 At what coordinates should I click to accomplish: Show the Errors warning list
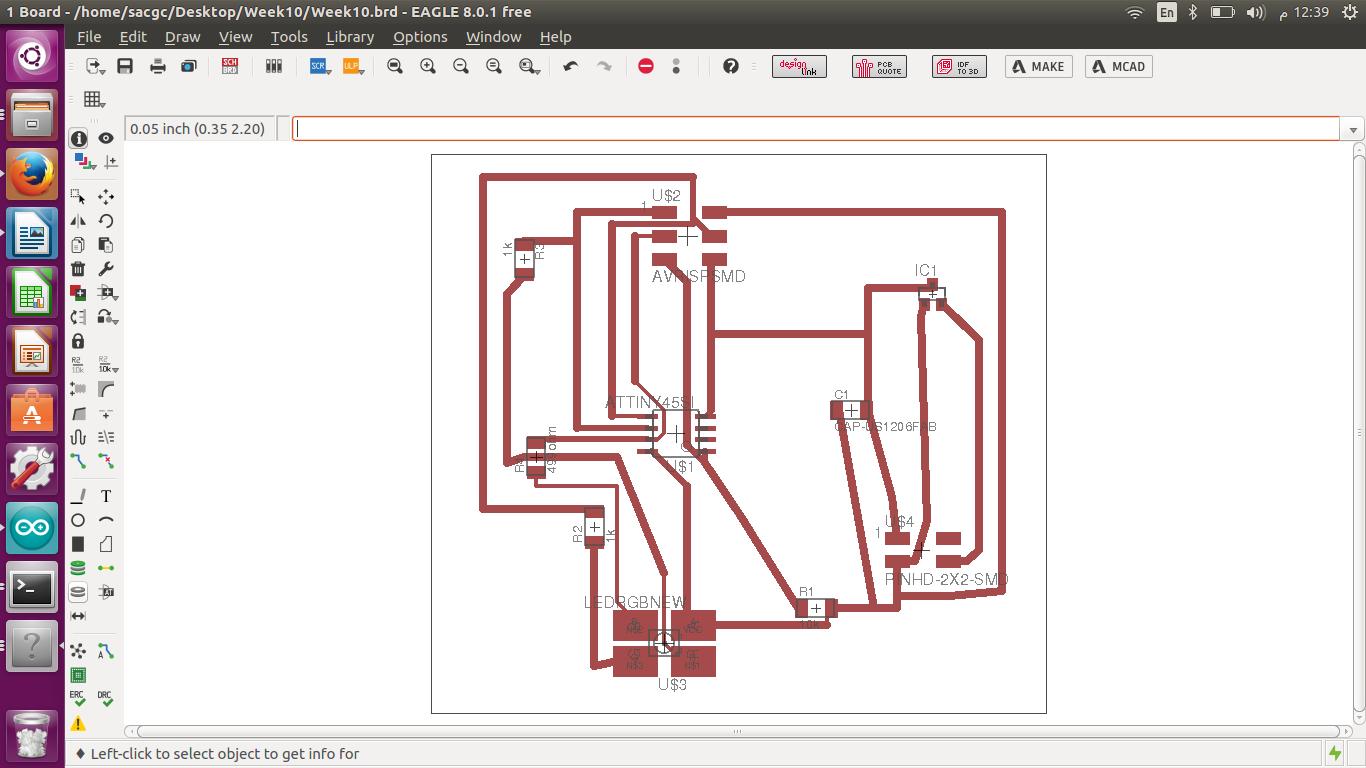click(78, 723)
